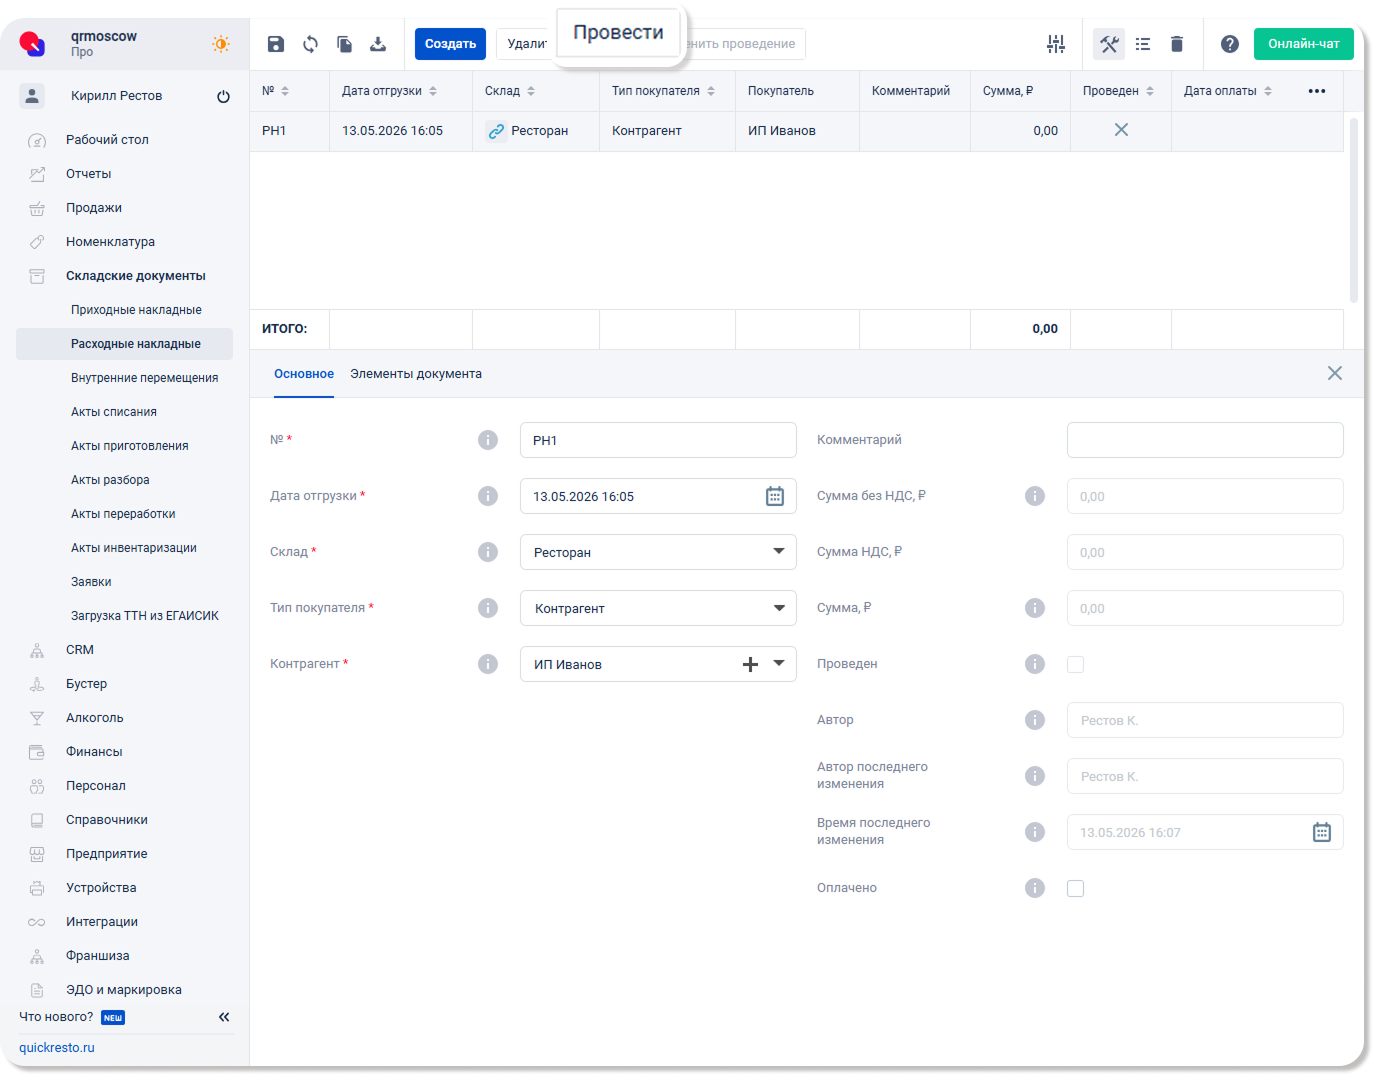Open the filter sliders icon
Screen dimensions: 1373x1075
(1056, 44)
